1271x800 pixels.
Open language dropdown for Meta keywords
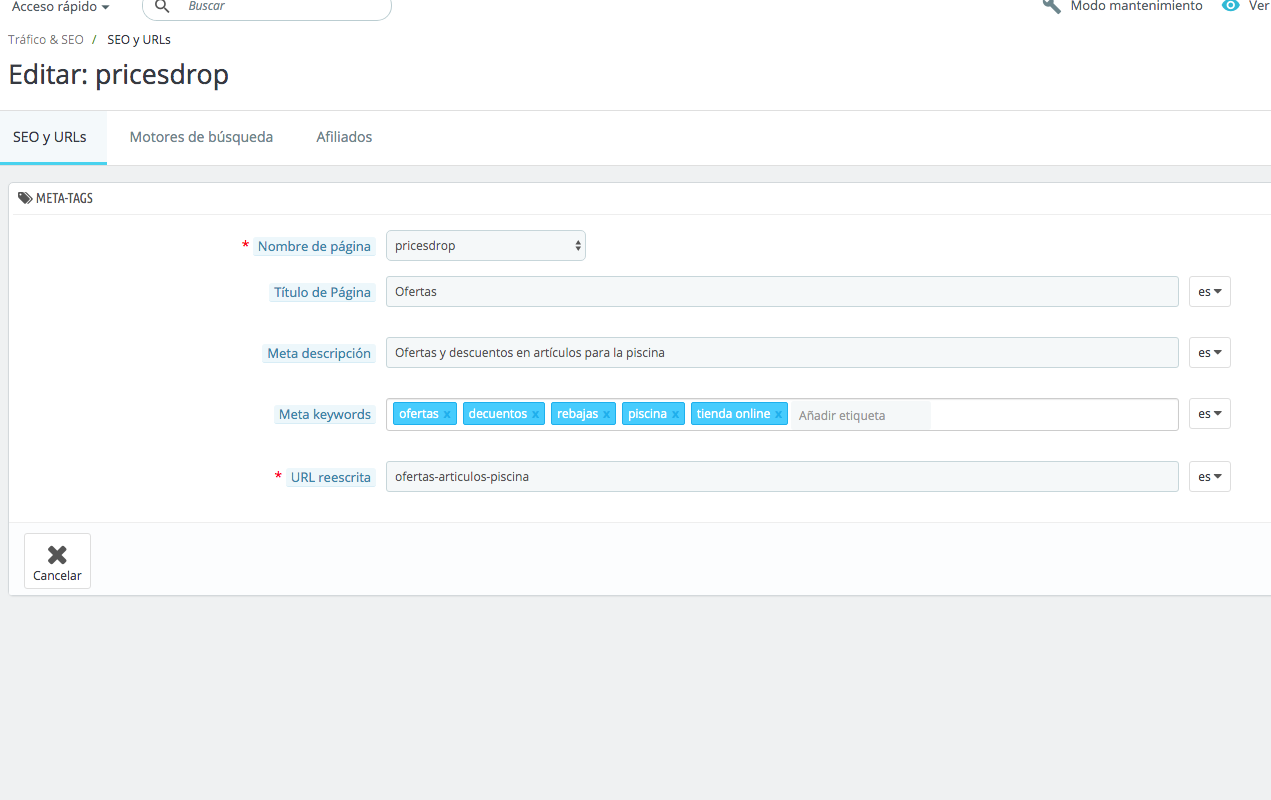click(x=1210, y=414)
